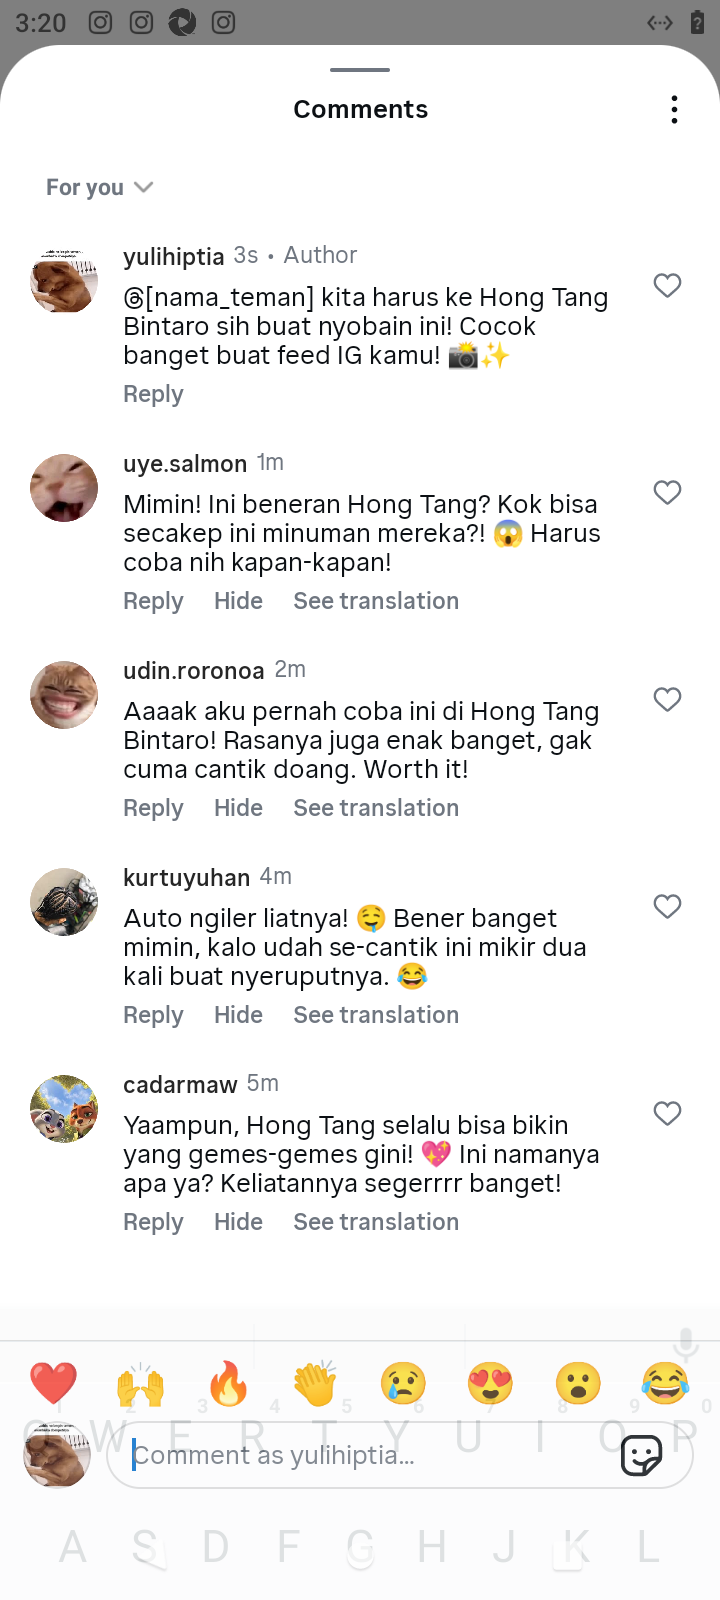The image size is (720, 1600).
Task: Reply to yulihiptia's comment
Action: (x=153, y=394)
